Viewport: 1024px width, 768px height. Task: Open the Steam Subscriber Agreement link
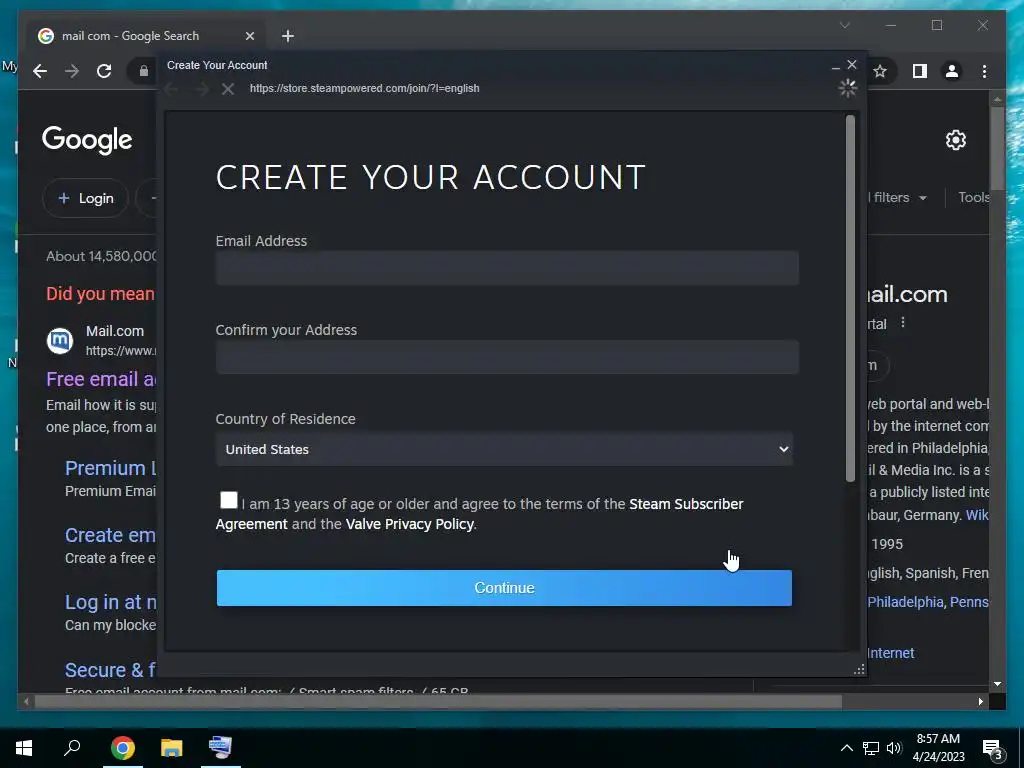coord(686,504)
